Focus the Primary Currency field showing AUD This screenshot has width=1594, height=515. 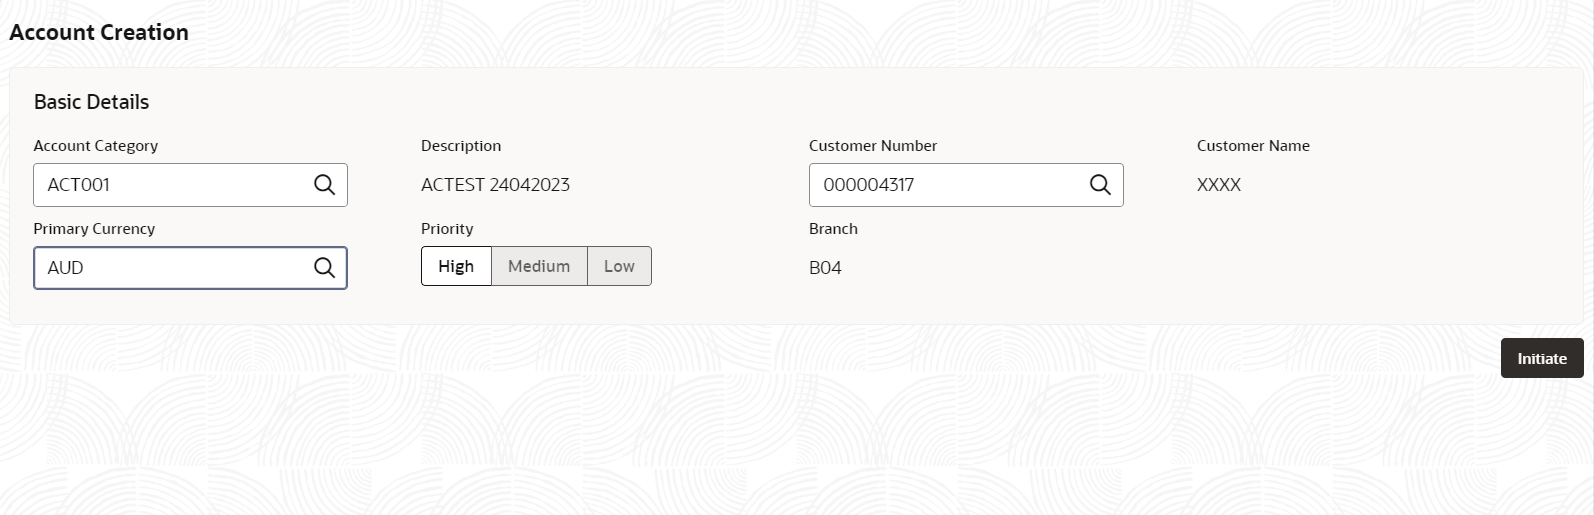click(x=190, y=268)
